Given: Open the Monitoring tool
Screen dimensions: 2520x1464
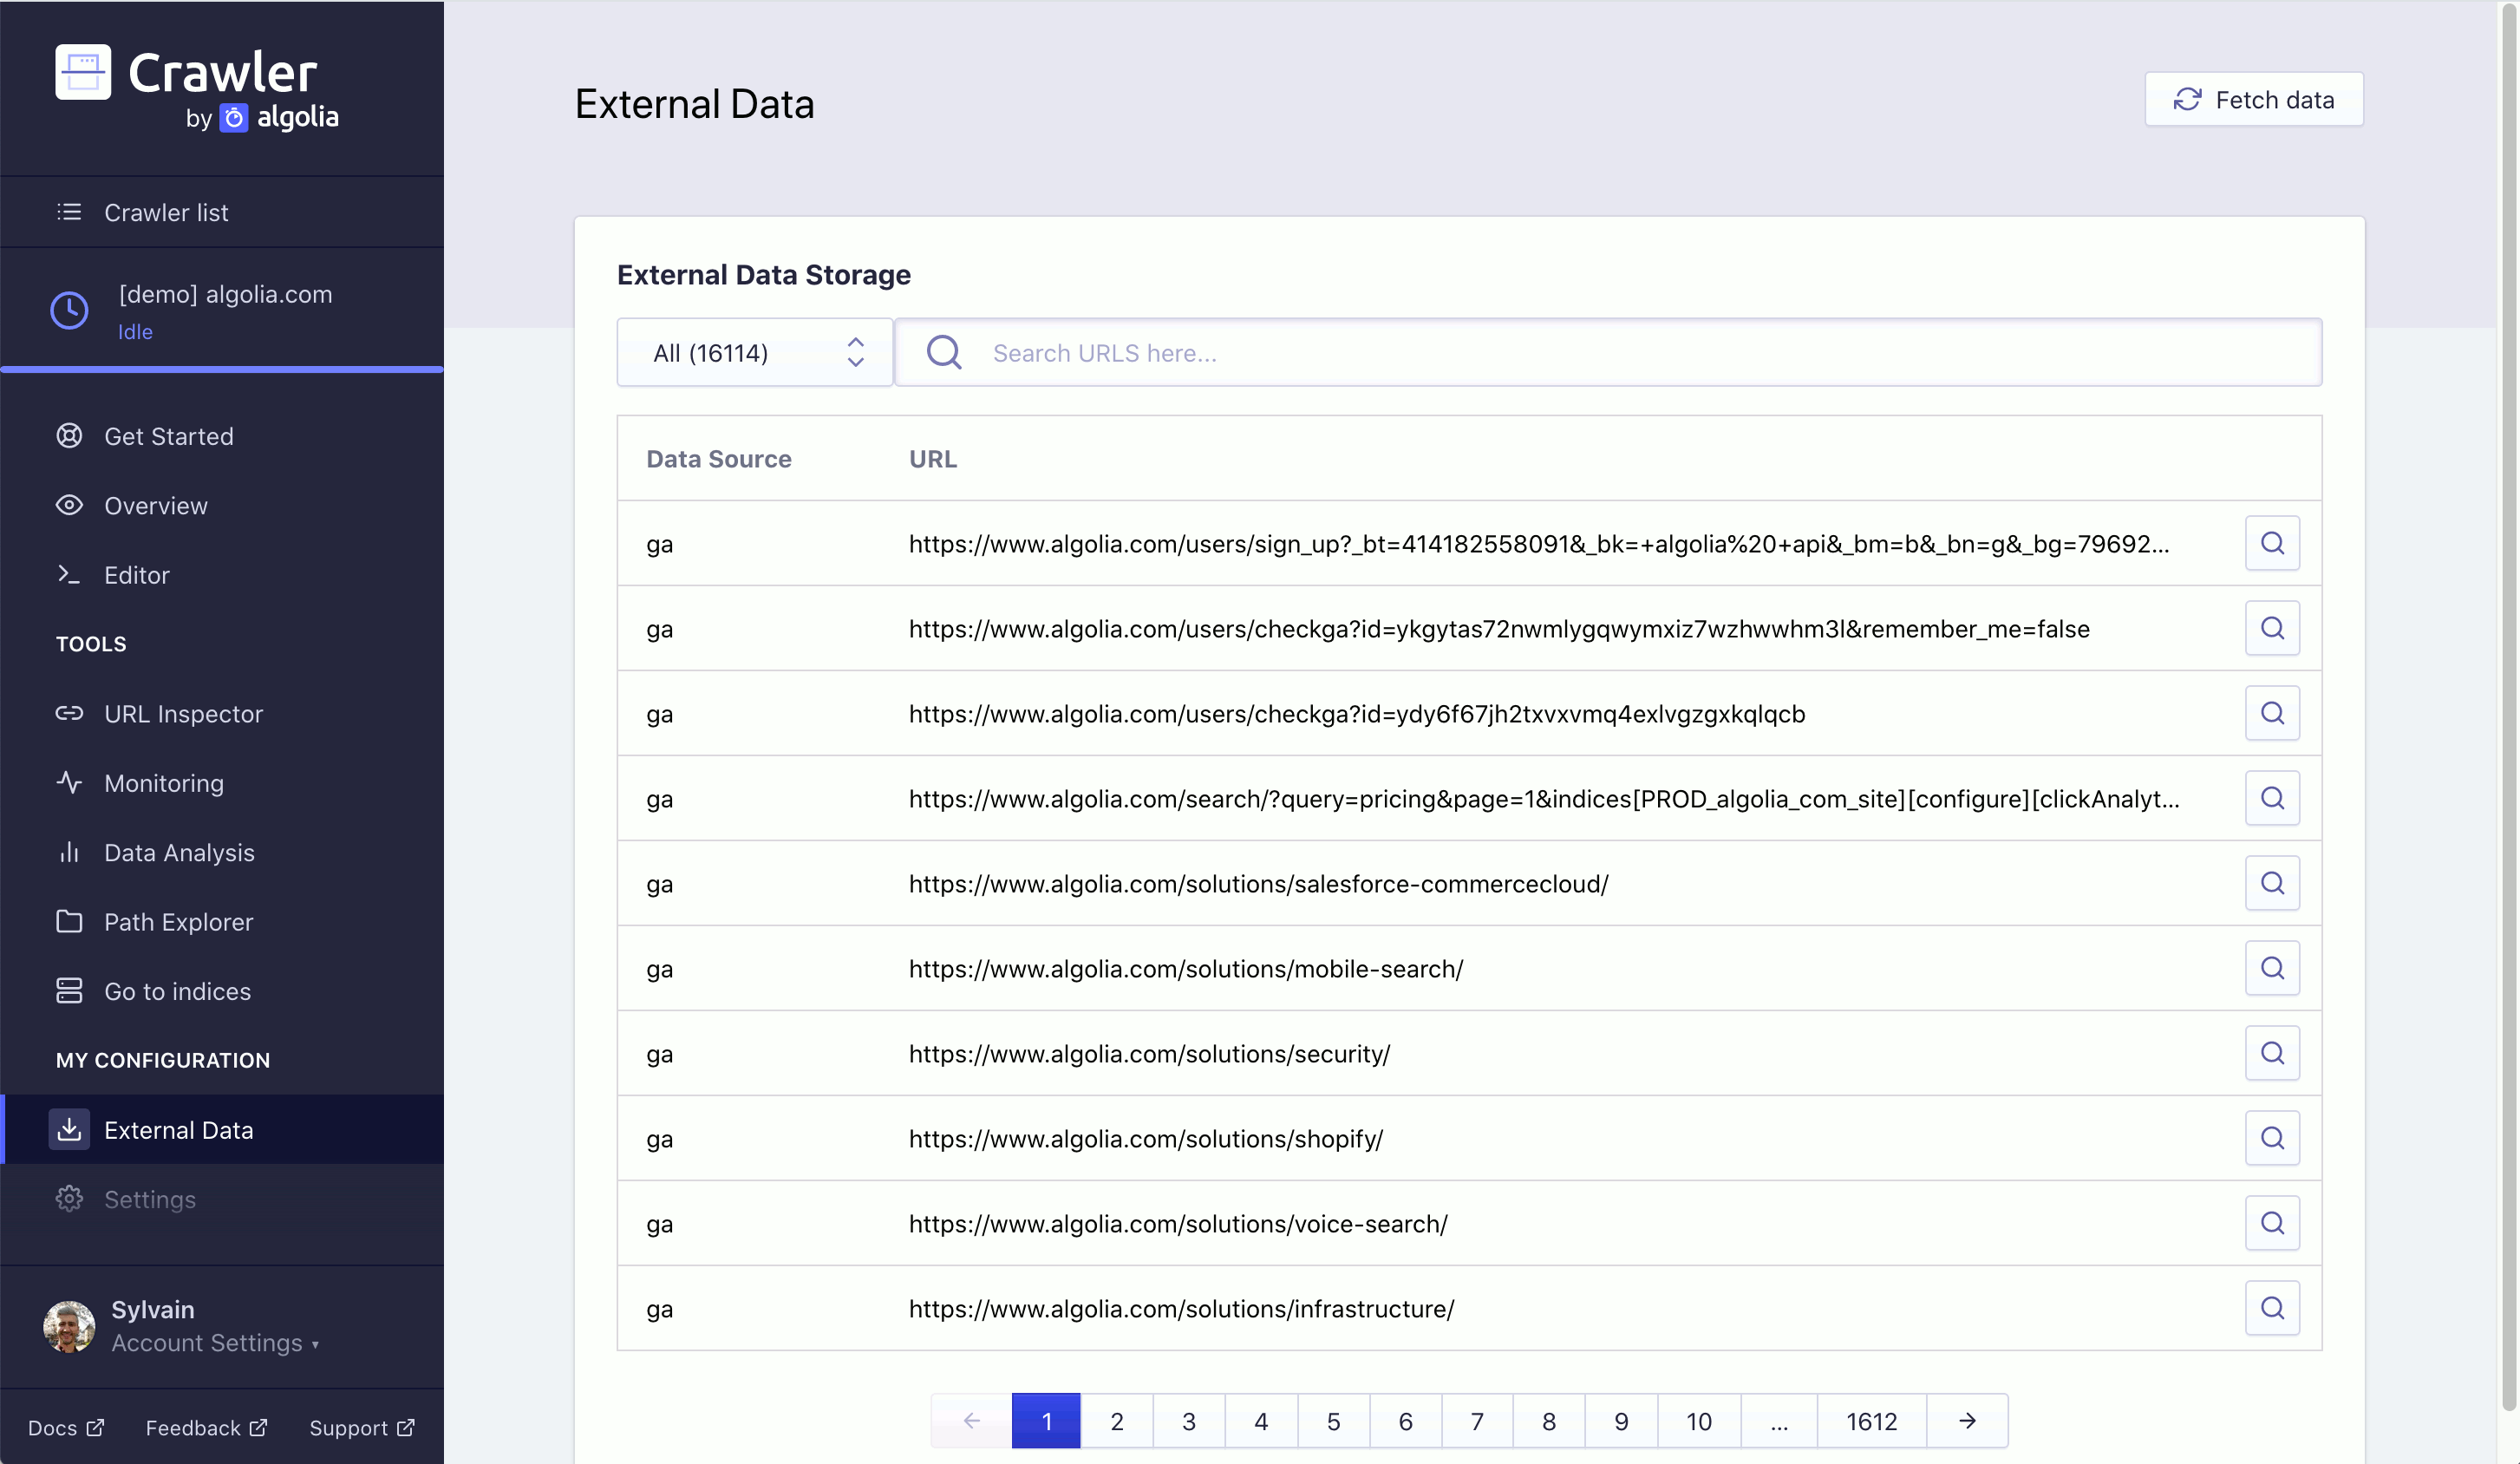Looking at the screenshot, I should pyautogui.click(x=222, y=783).
